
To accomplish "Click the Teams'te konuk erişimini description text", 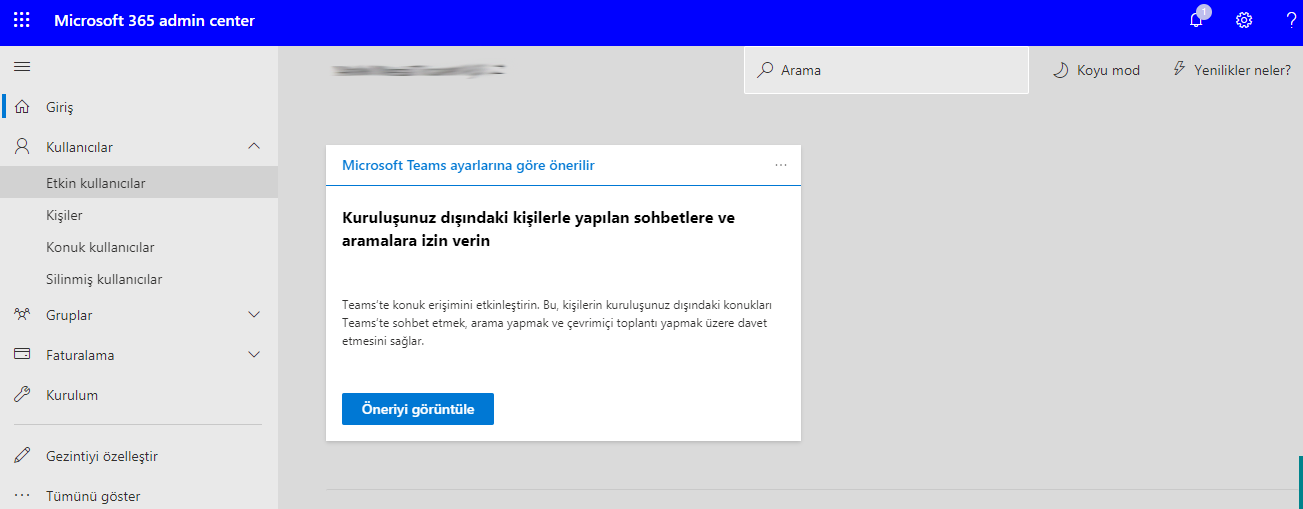I will tap(557, 322).
